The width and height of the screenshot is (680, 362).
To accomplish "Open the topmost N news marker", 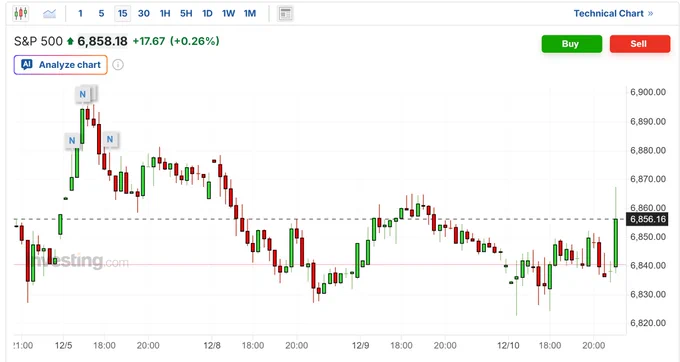I will pyautogui.click(x=82, y=94).
